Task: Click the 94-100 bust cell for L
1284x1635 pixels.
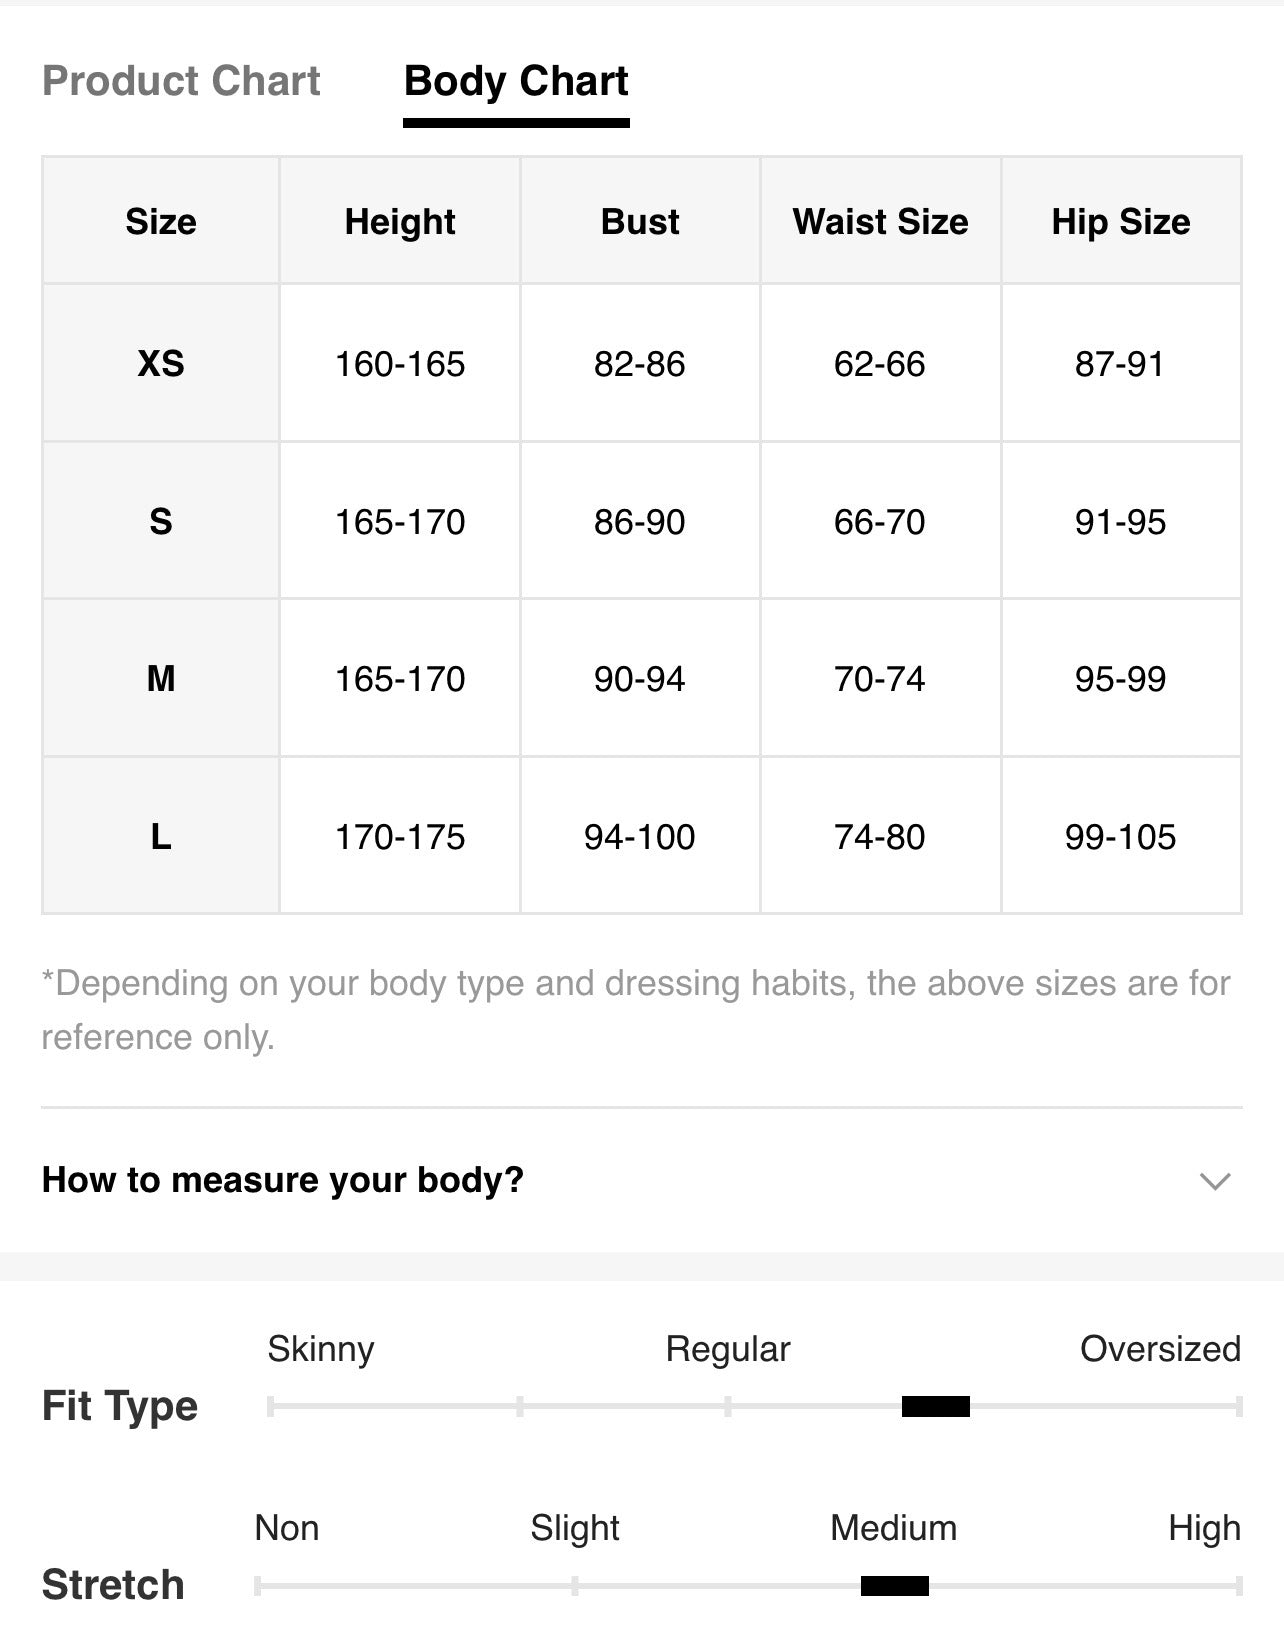Action: point(640,836)
